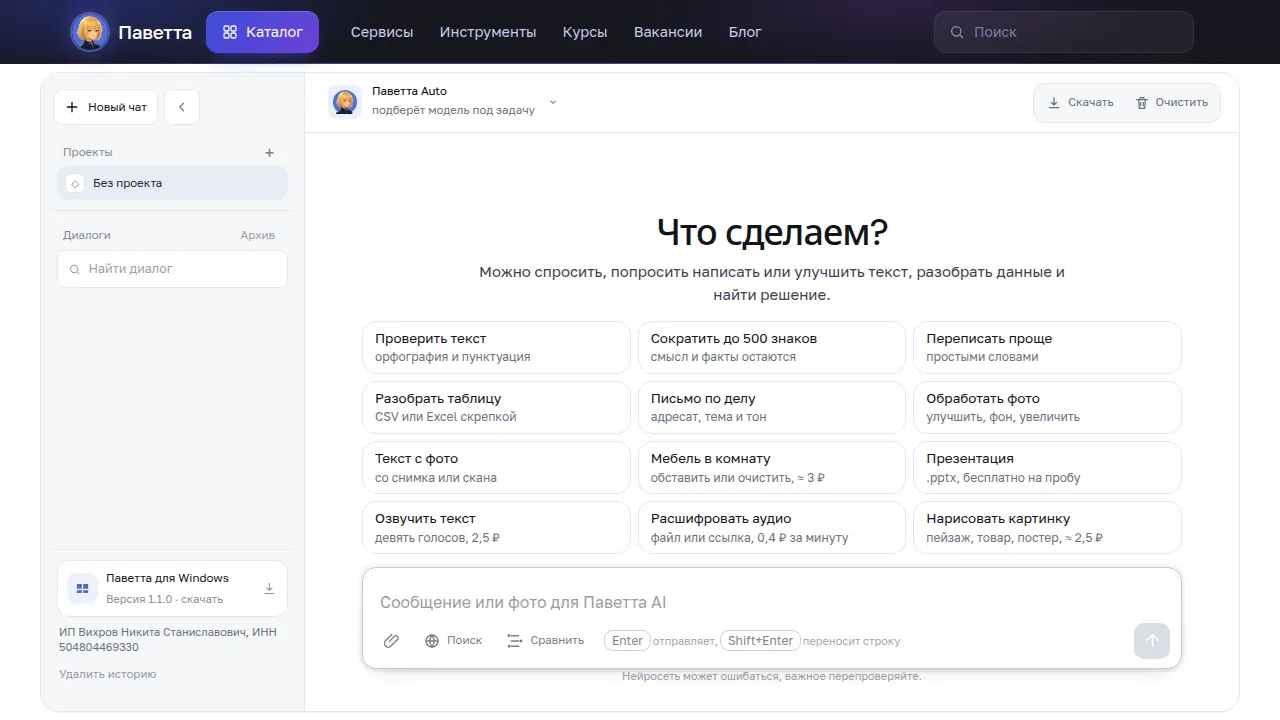Image resolution: width=1280 pixels, height=720 pixels.
Task: Click the Паветта avatar logo in header
Action: [90, 32]
